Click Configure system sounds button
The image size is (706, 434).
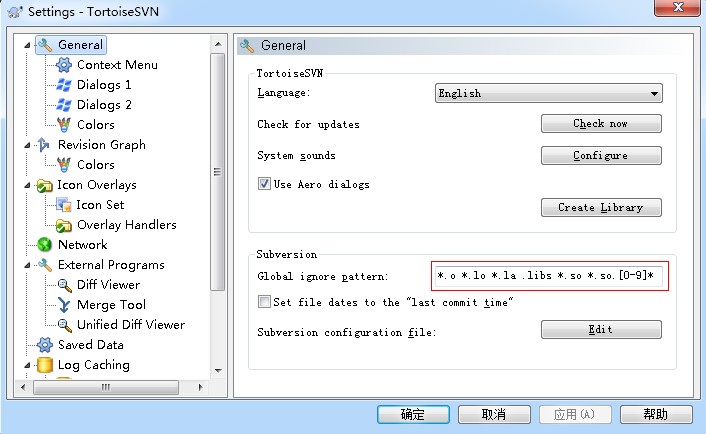point(601,155)
